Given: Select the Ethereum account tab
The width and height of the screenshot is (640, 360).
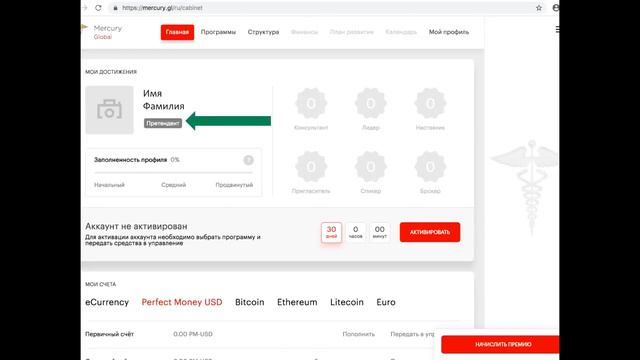Looking at the screenshot, I should (x=297, y=302).
